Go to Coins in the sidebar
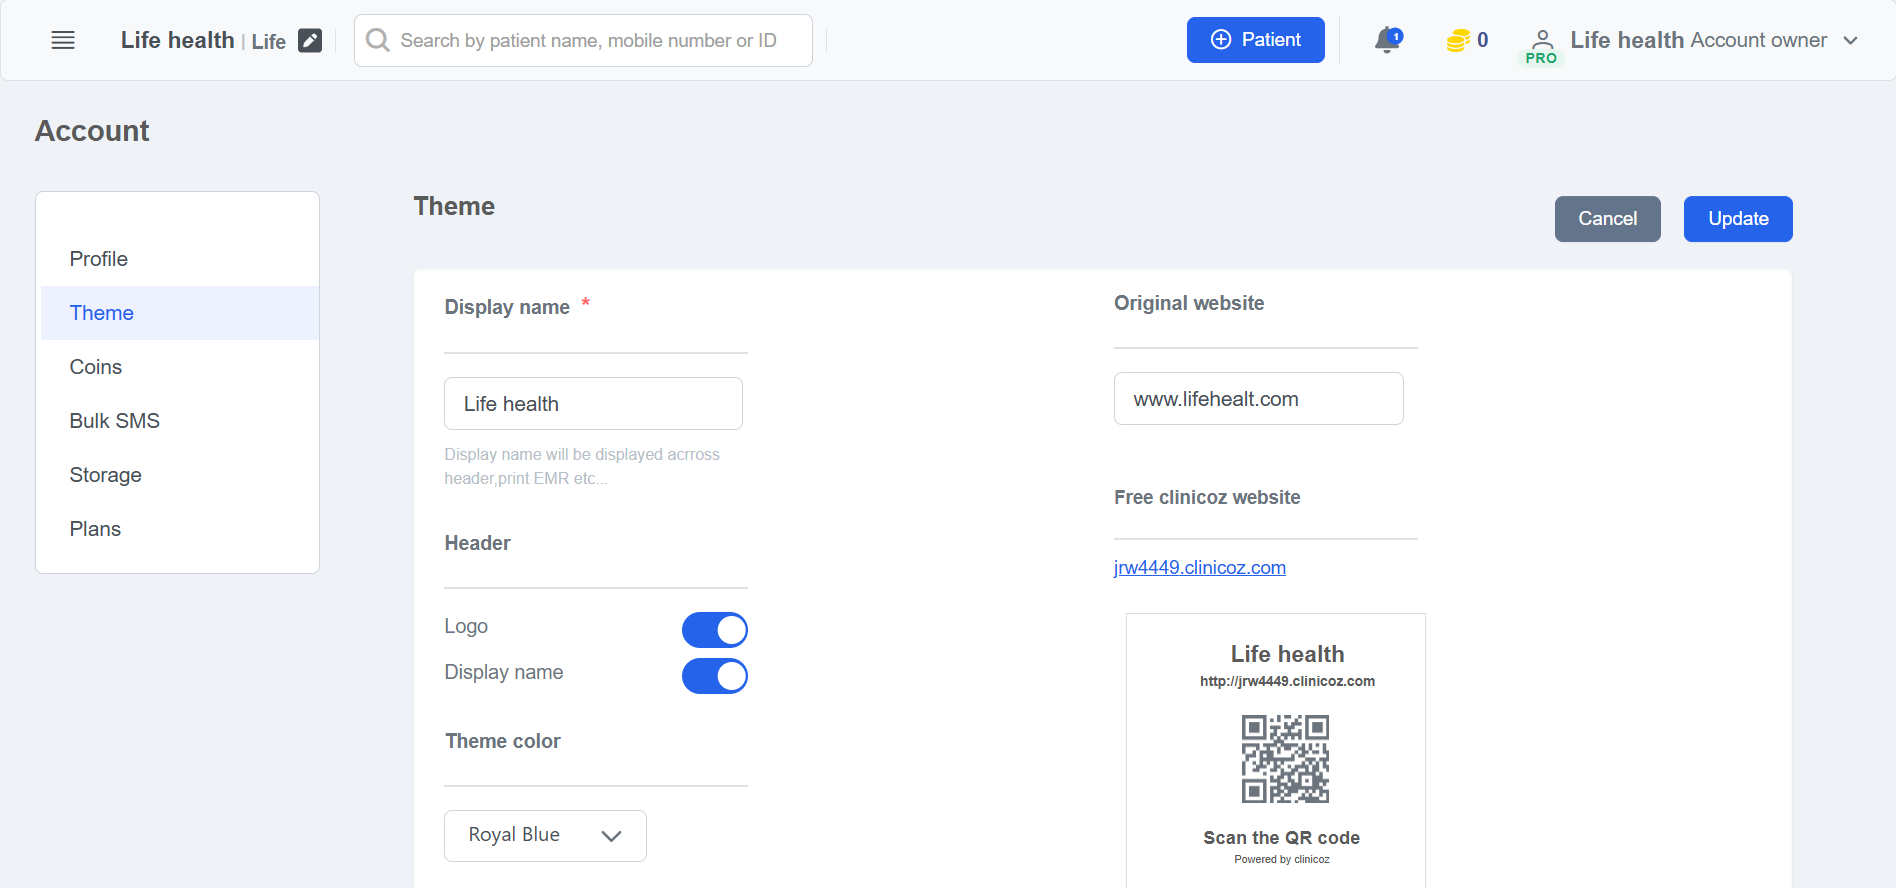This screenshot has width=1896, height=888. click(96, 367)
